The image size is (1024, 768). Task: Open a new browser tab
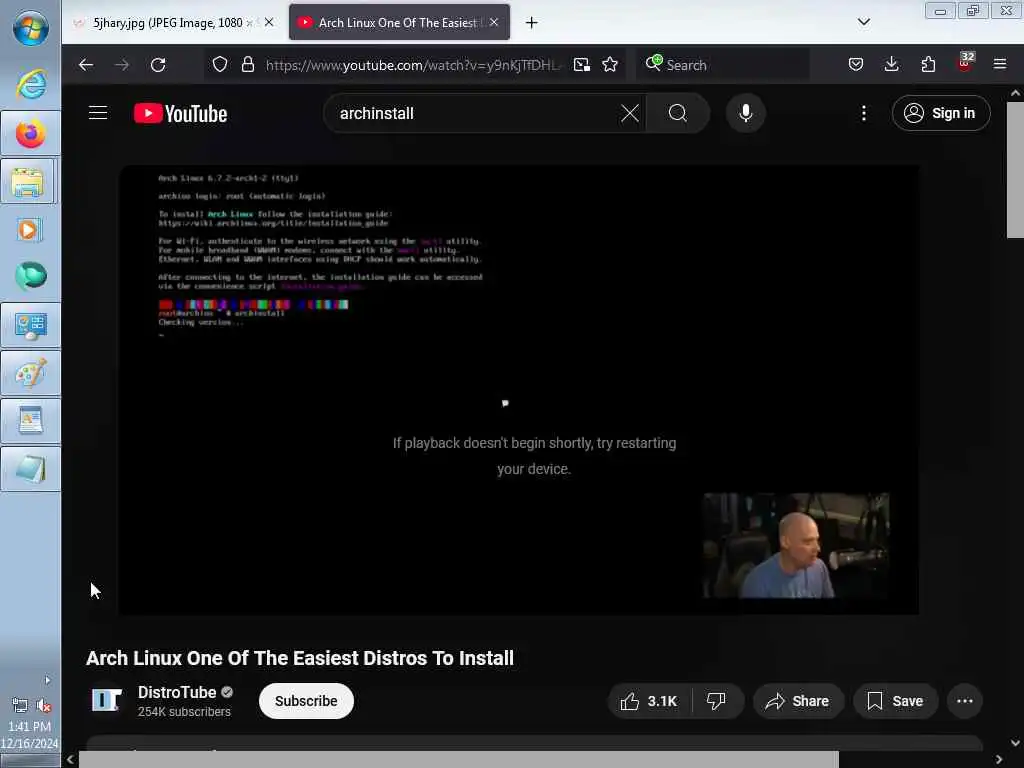click(532, 23)
